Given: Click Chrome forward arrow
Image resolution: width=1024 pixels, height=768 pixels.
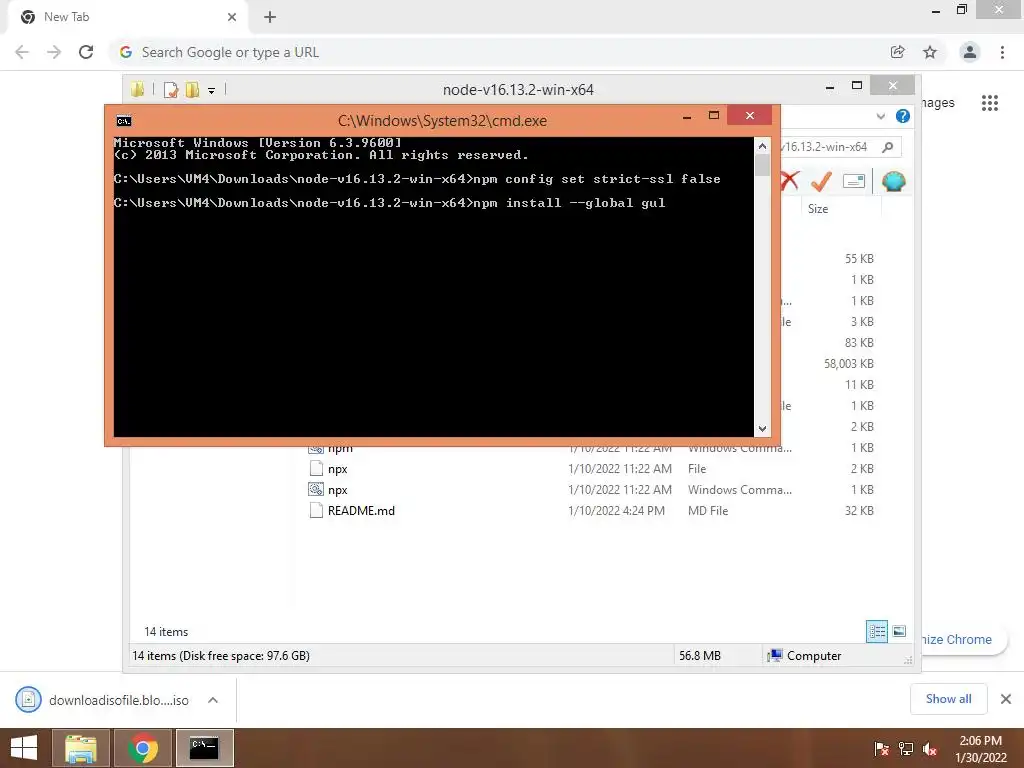Looking at the screenshot, I should tap(54, 52).
